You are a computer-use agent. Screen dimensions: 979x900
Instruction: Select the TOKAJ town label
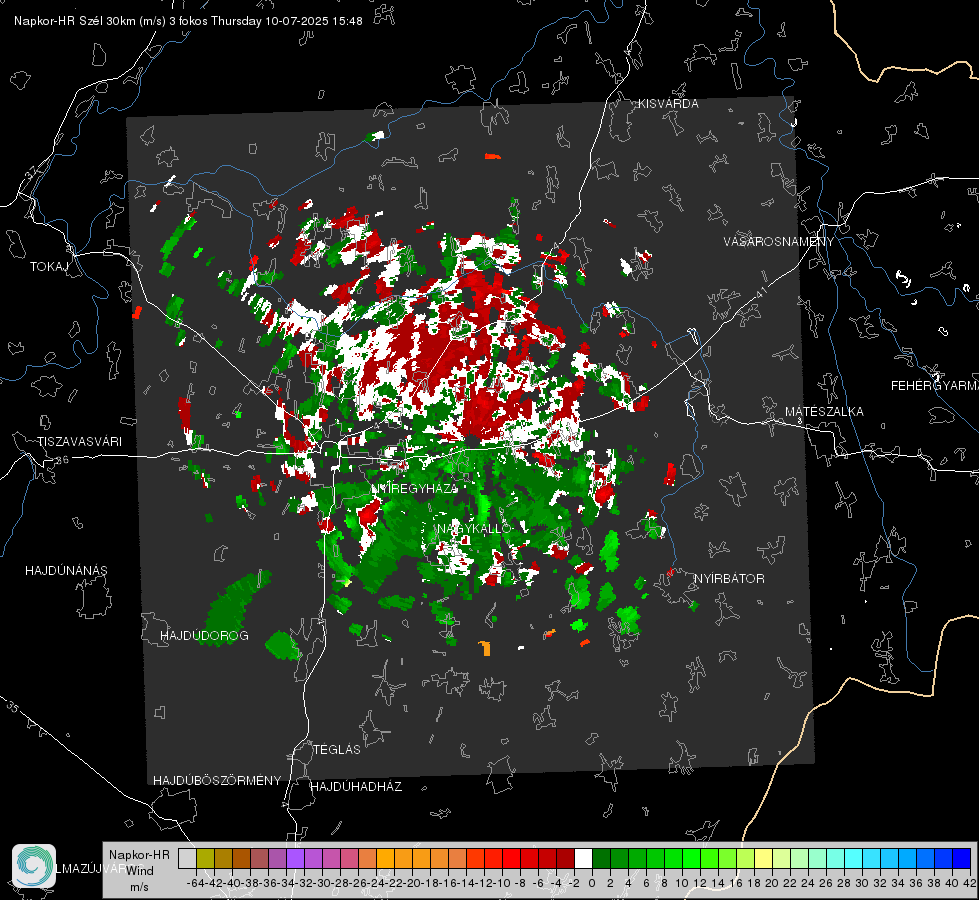[49, 267]
